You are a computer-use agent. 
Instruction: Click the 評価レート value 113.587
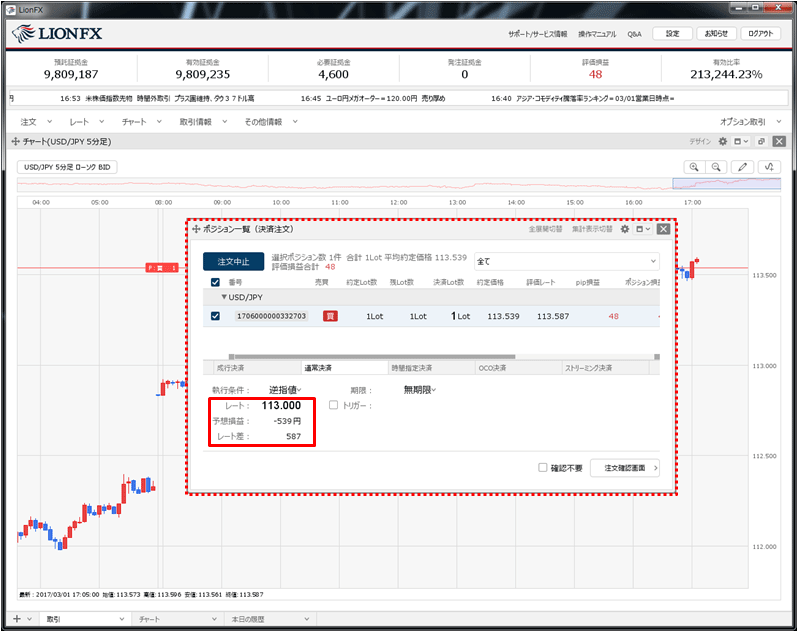553,316
